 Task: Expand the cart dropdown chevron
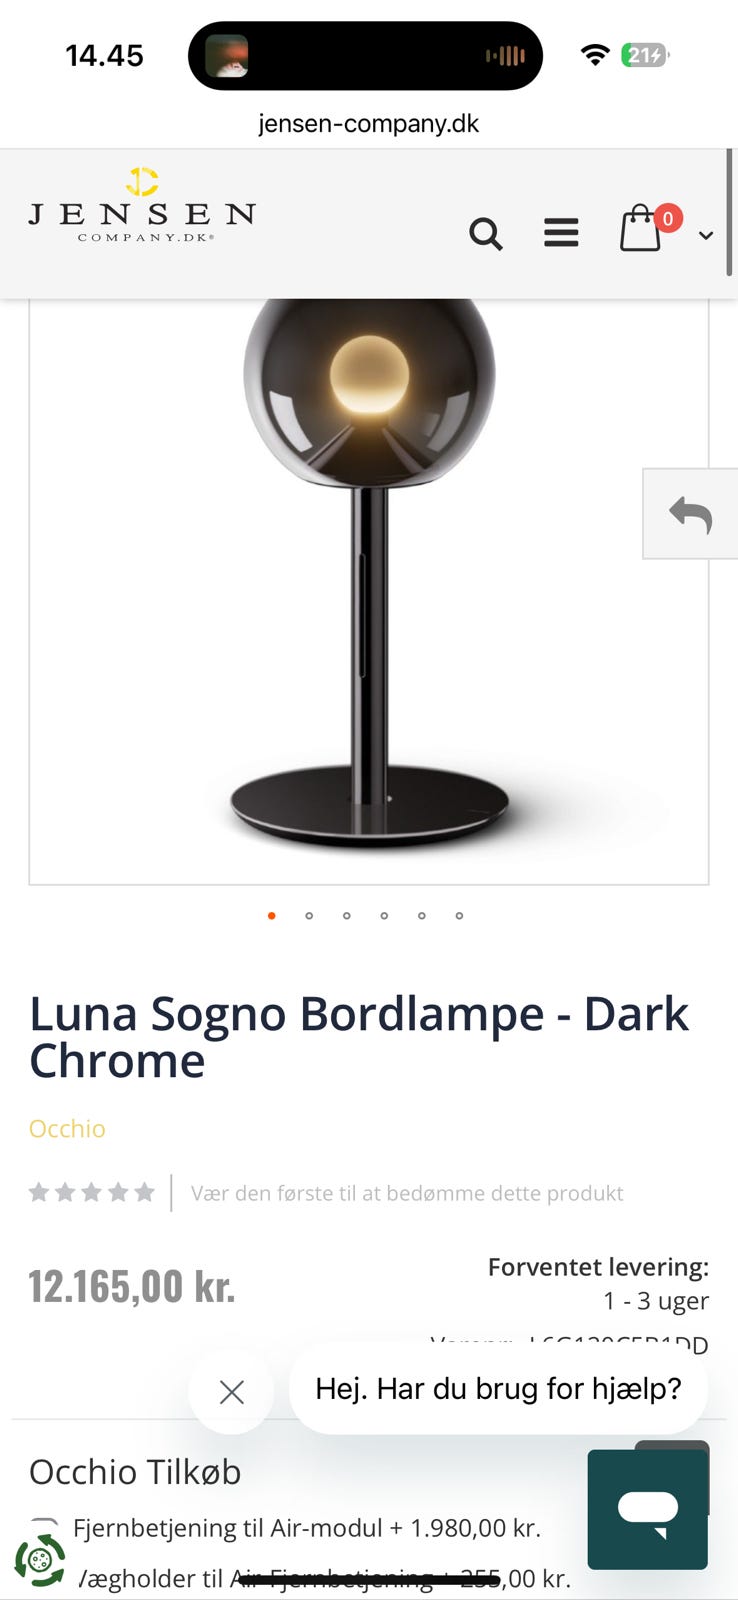[706, 235]
